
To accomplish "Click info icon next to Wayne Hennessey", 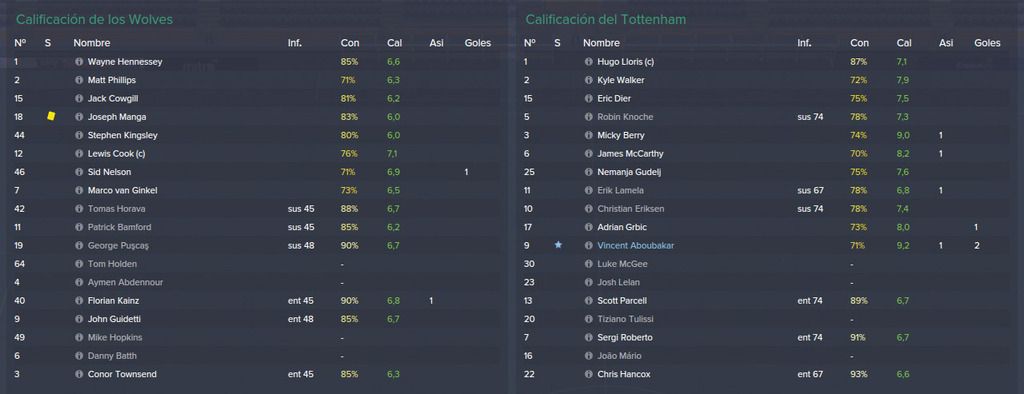I will [x=79, y=62].
